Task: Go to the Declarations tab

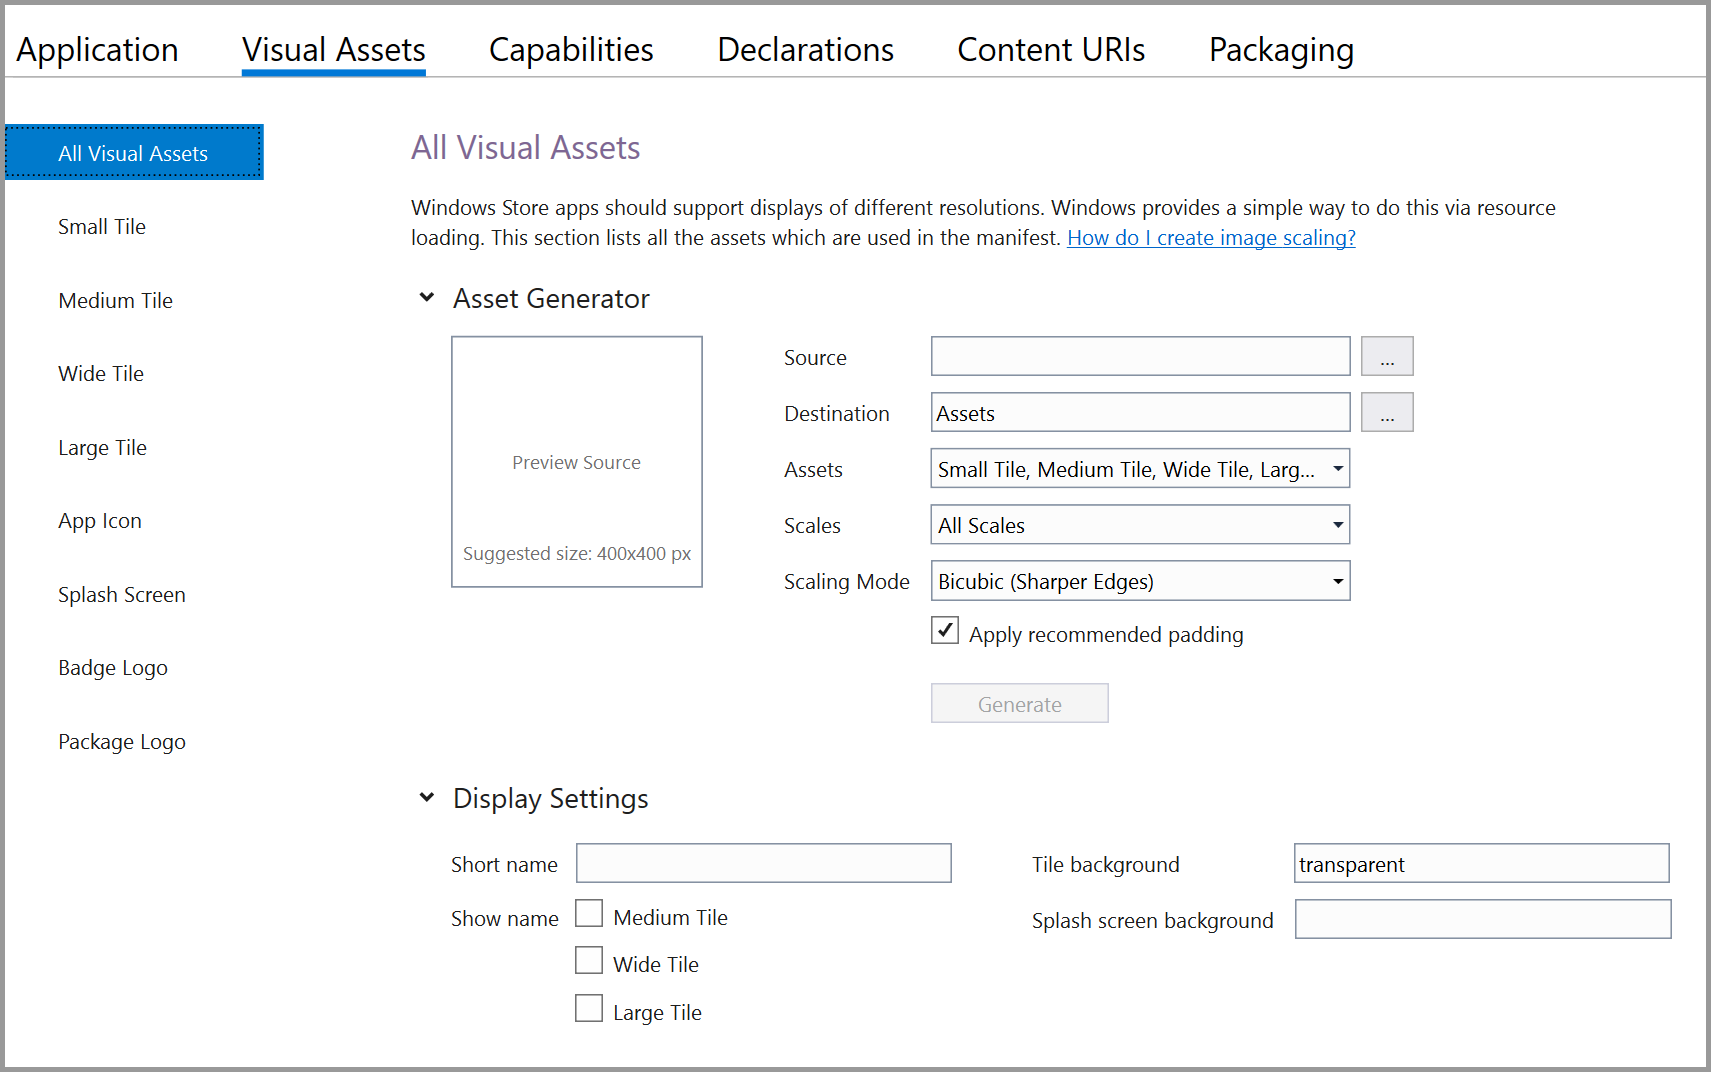Action: 805,50
